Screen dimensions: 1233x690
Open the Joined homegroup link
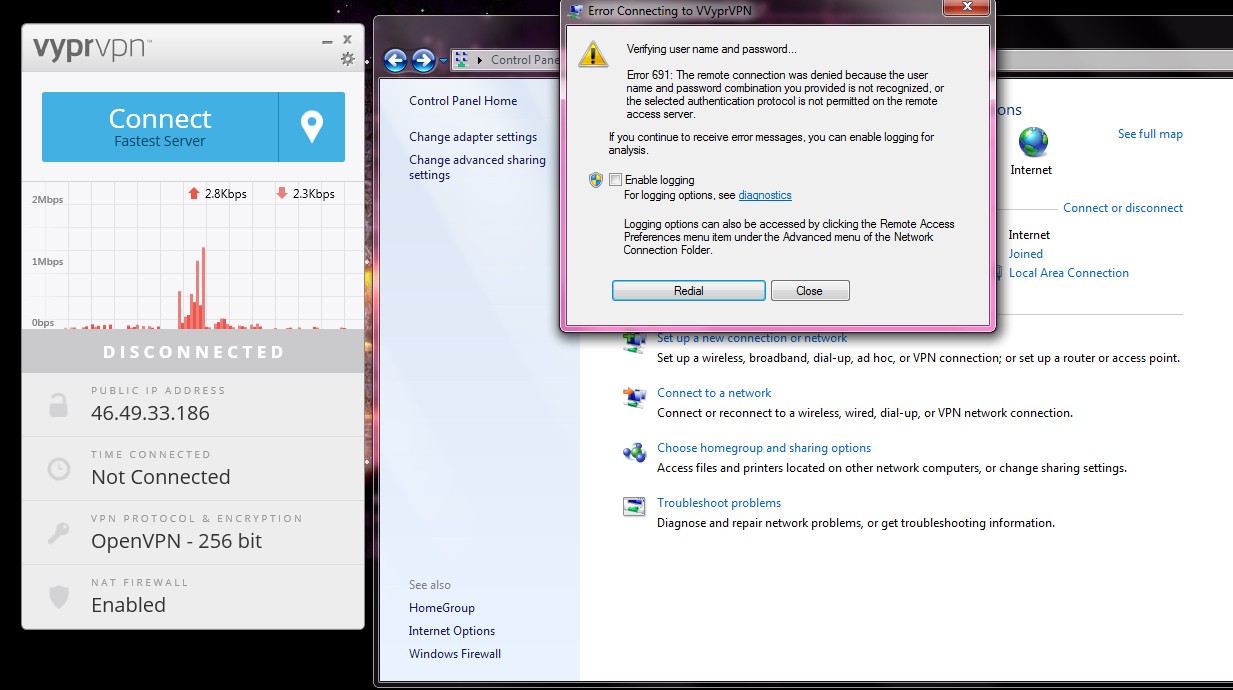(x=1026, y=254)
